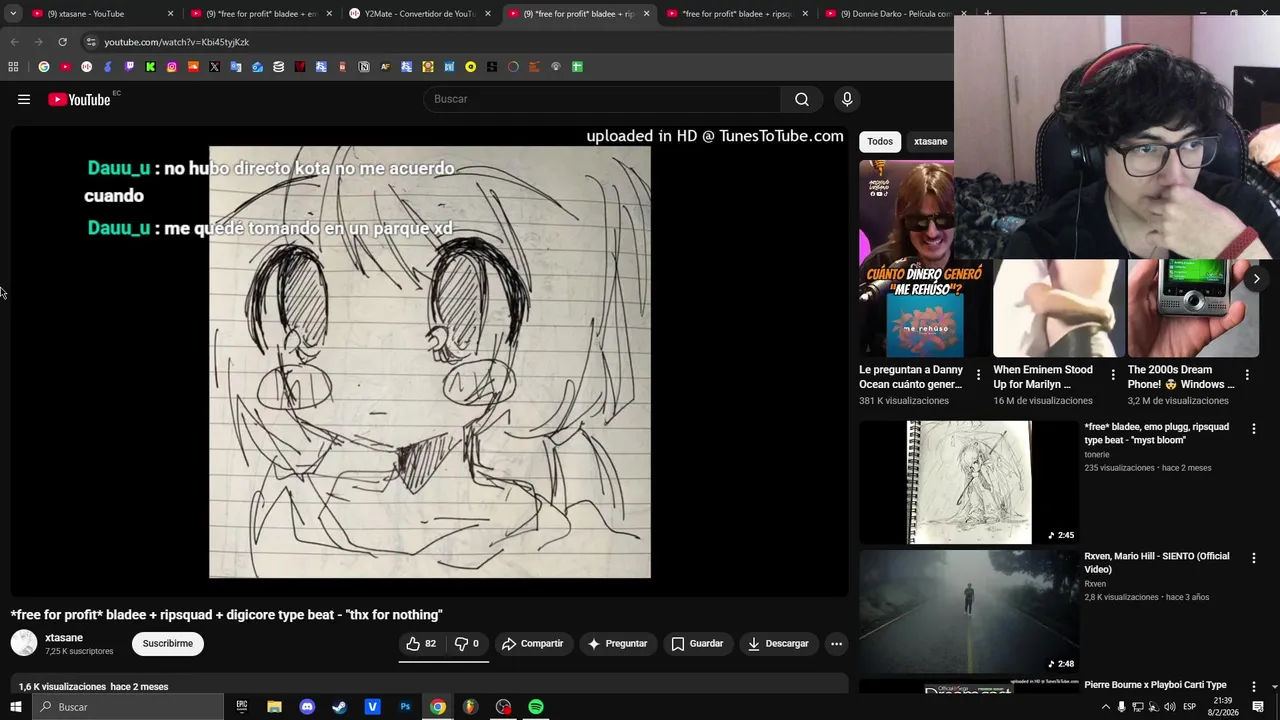Reload the page
The width and height of the screenshot is (1280, 720).
(62, 42)
